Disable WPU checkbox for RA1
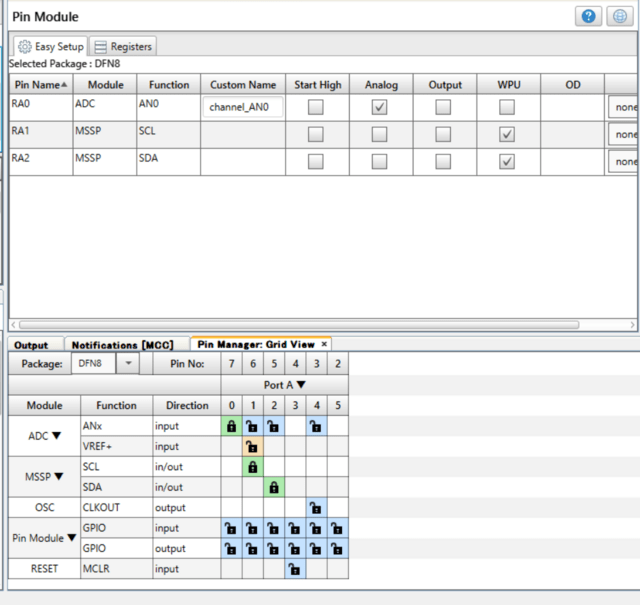 click(507, 134)
